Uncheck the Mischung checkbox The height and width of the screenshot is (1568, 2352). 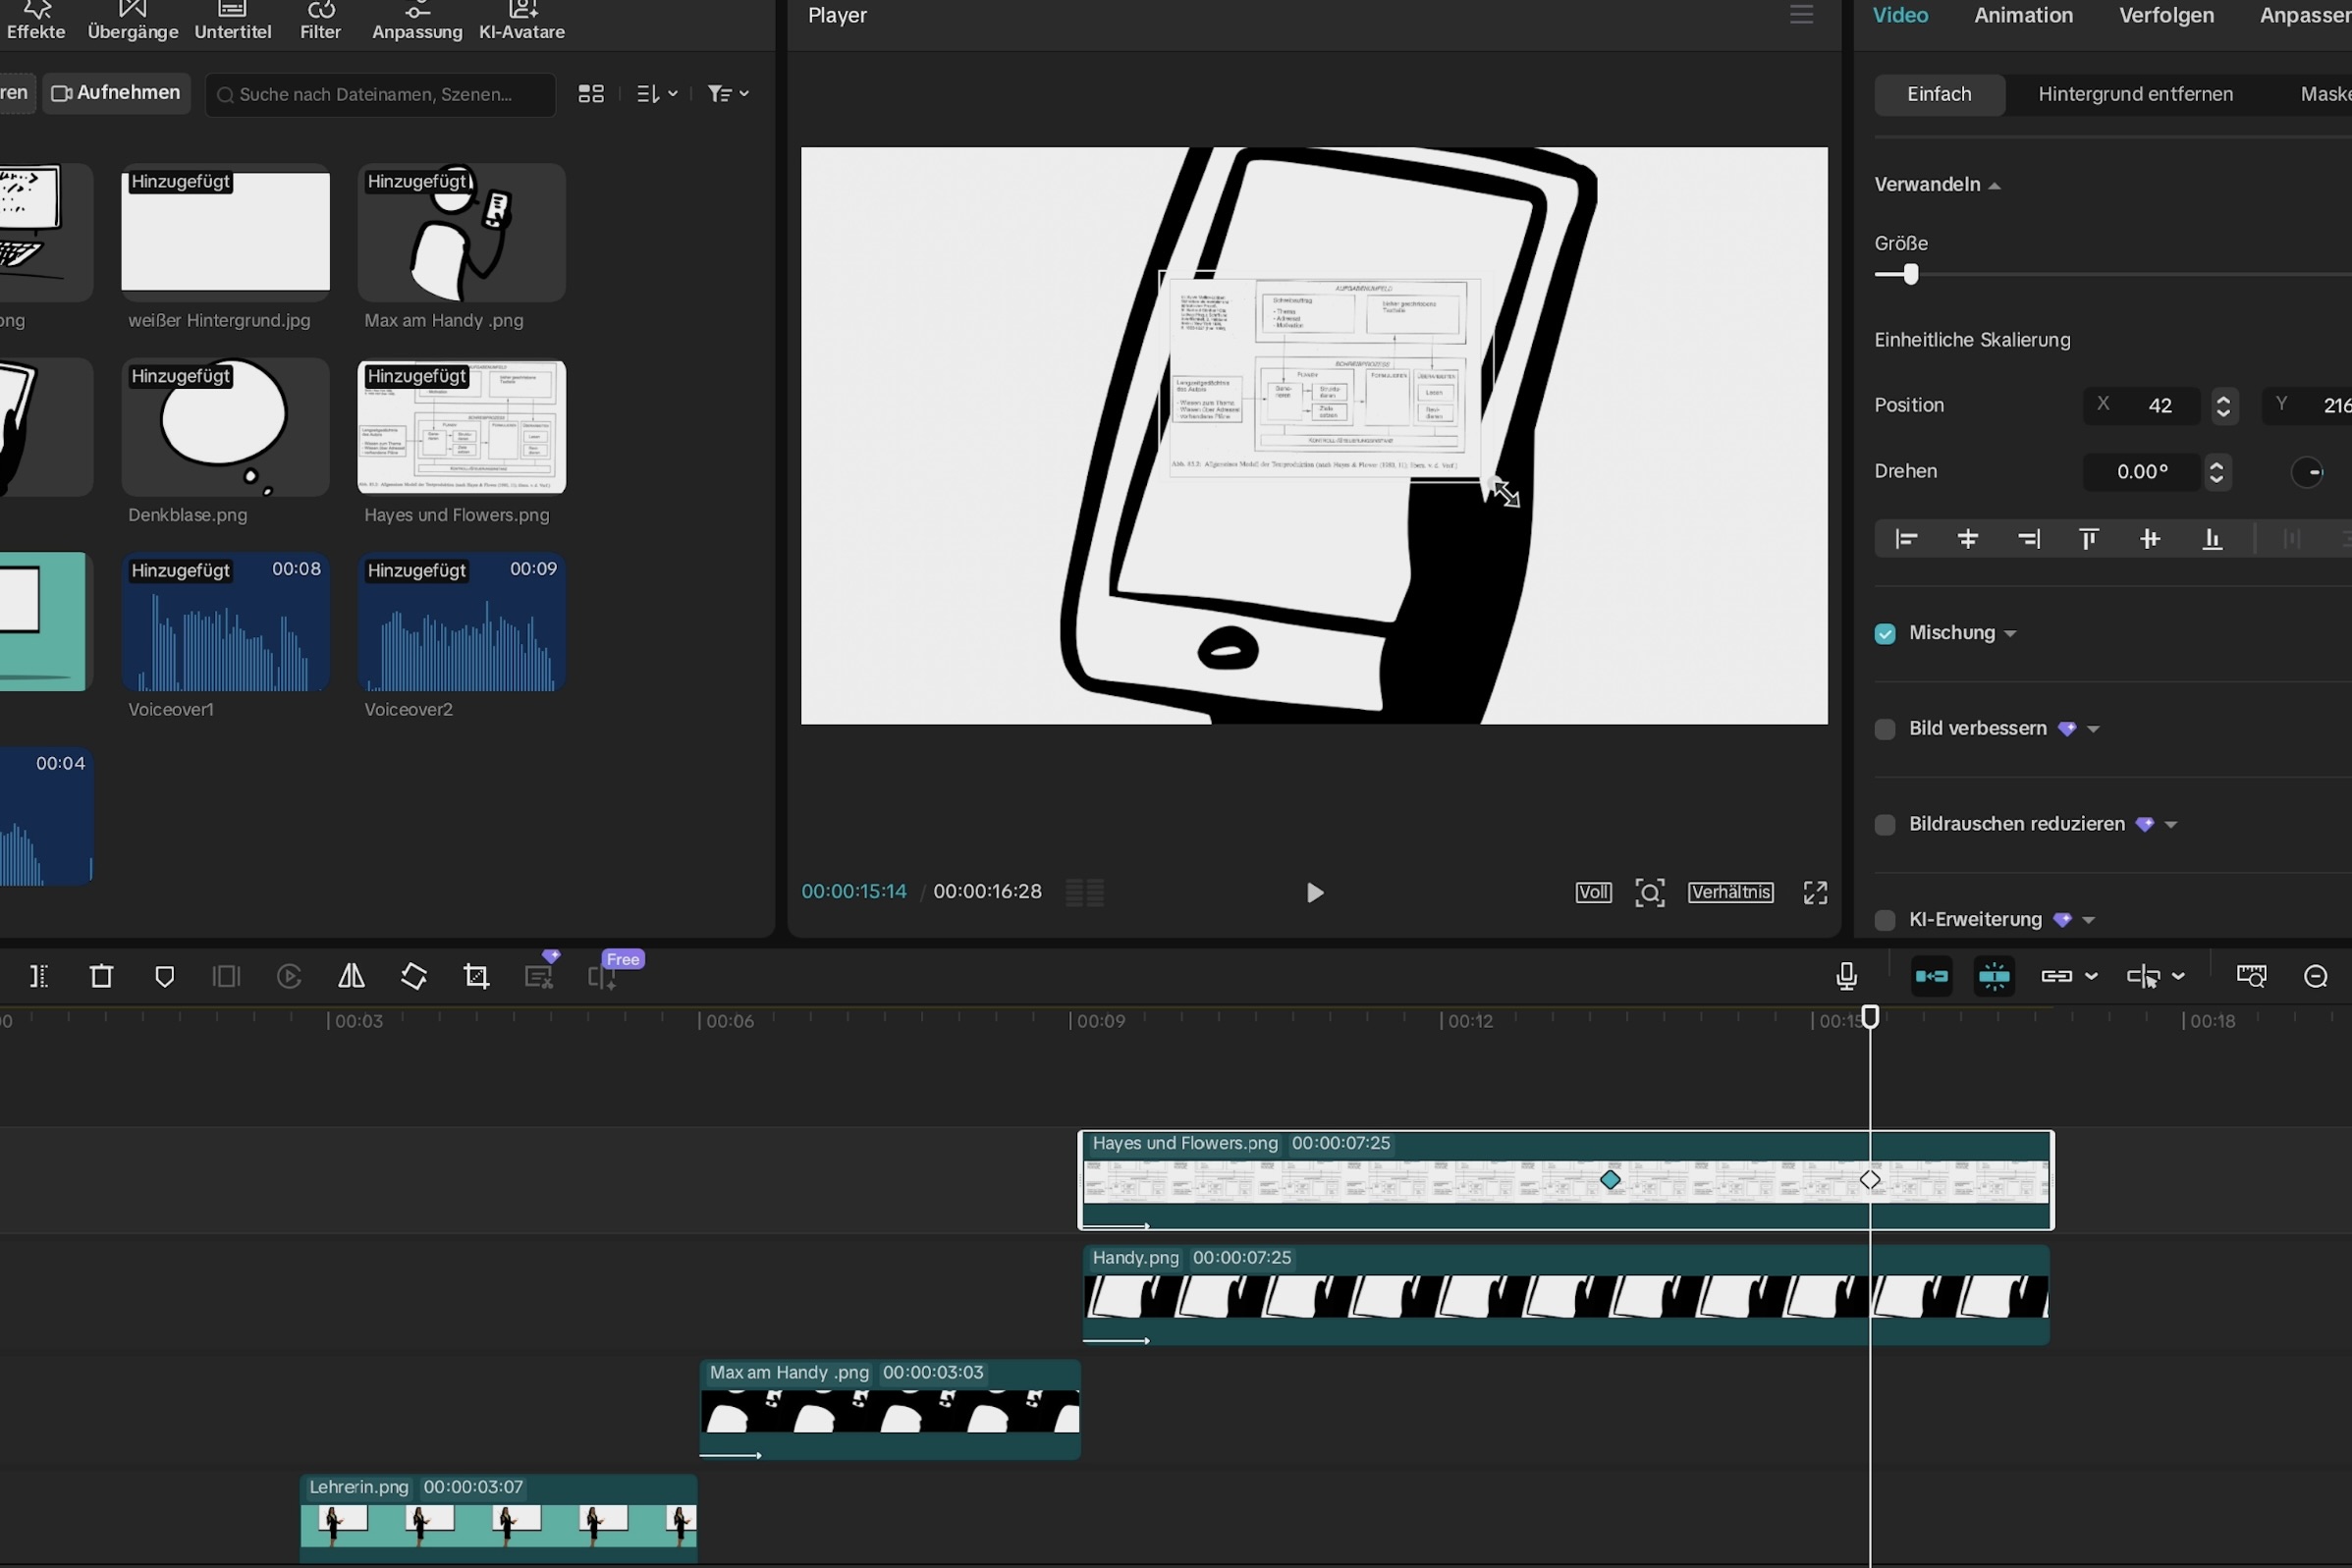pos(1885,634)
